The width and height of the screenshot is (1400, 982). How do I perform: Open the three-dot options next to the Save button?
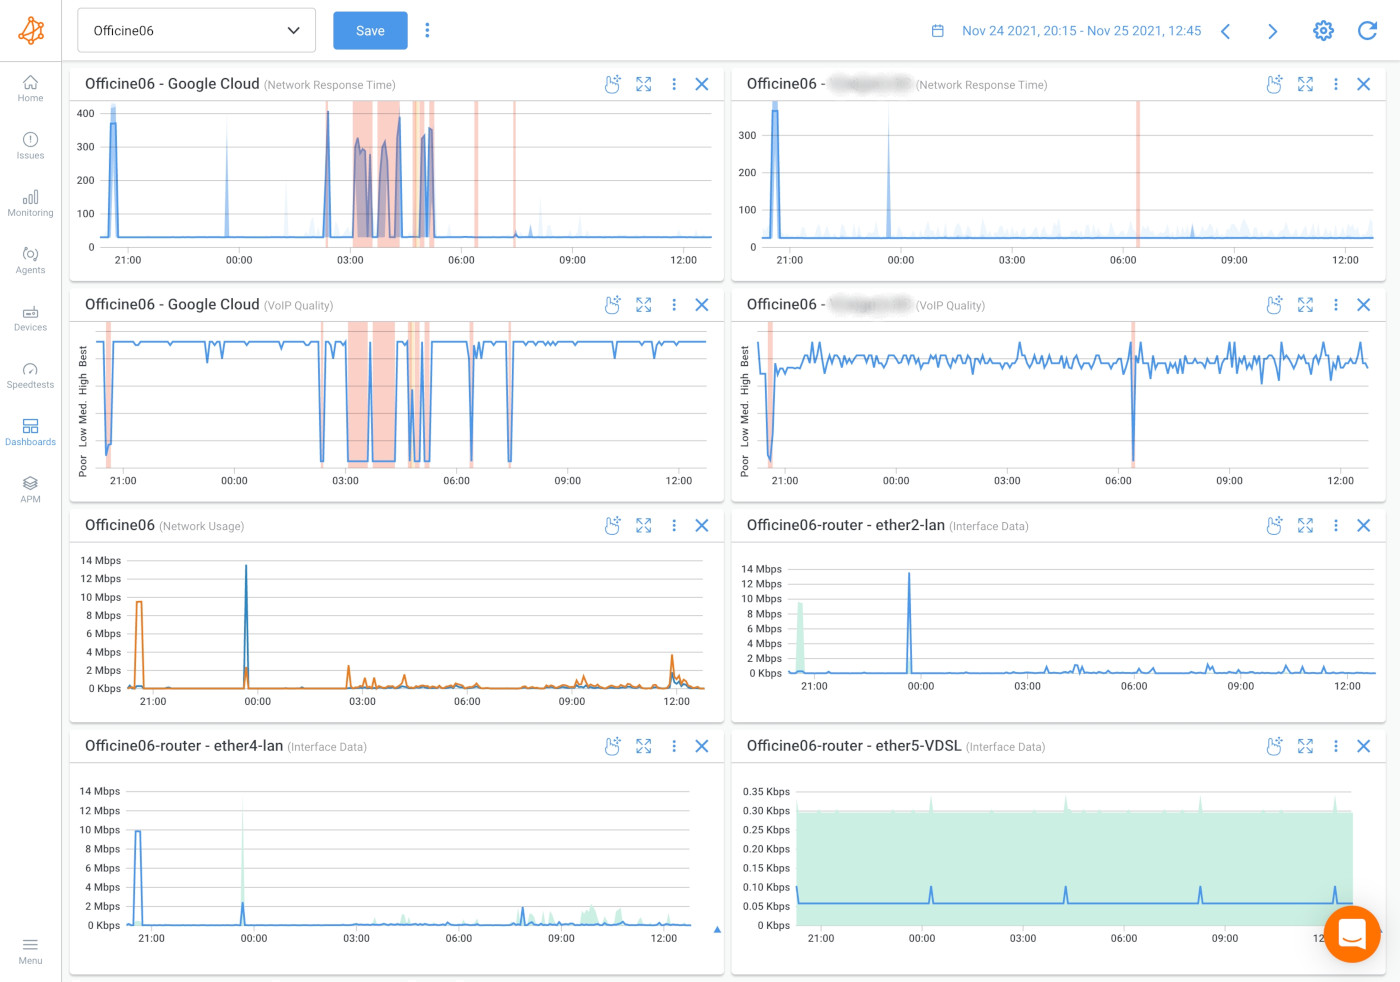427,30
